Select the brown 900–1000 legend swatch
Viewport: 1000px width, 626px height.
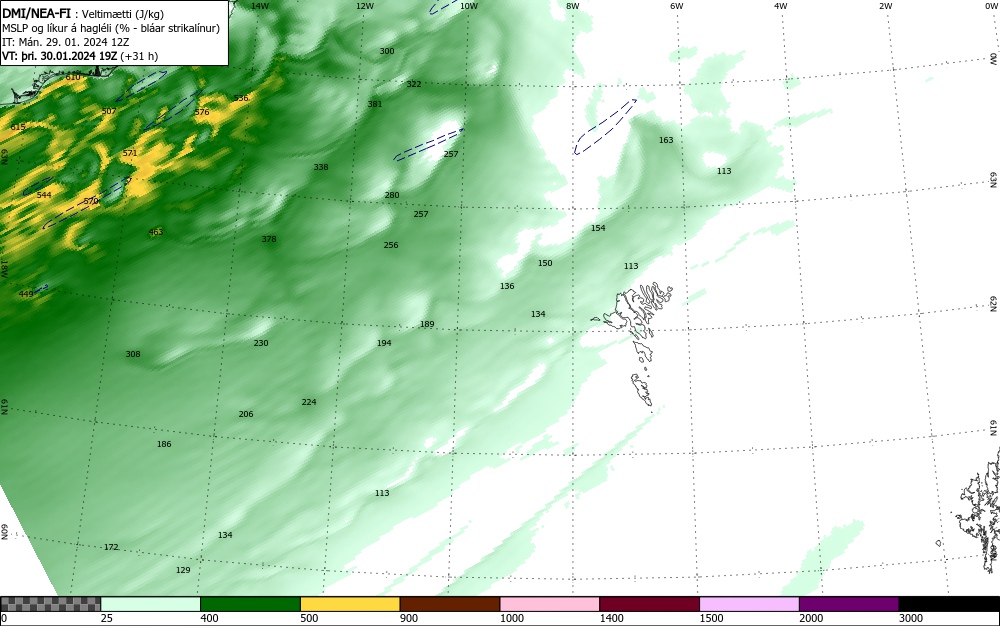tap(450, 604)
